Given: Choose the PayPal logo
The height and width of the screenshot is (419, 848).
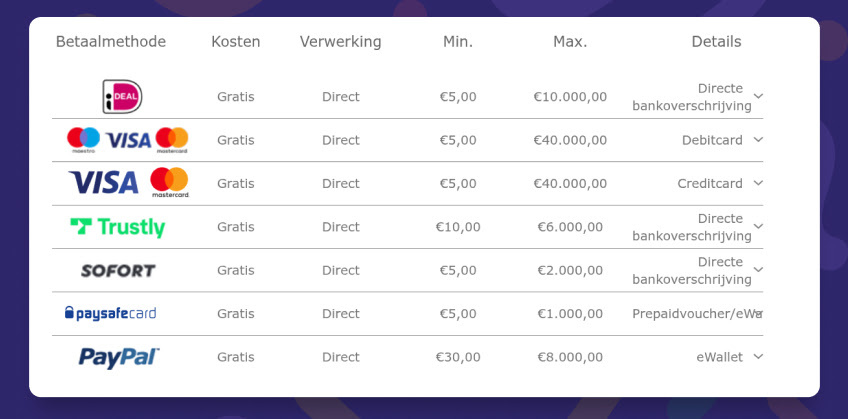Looking at the screenshot, I should coord(119,357).
